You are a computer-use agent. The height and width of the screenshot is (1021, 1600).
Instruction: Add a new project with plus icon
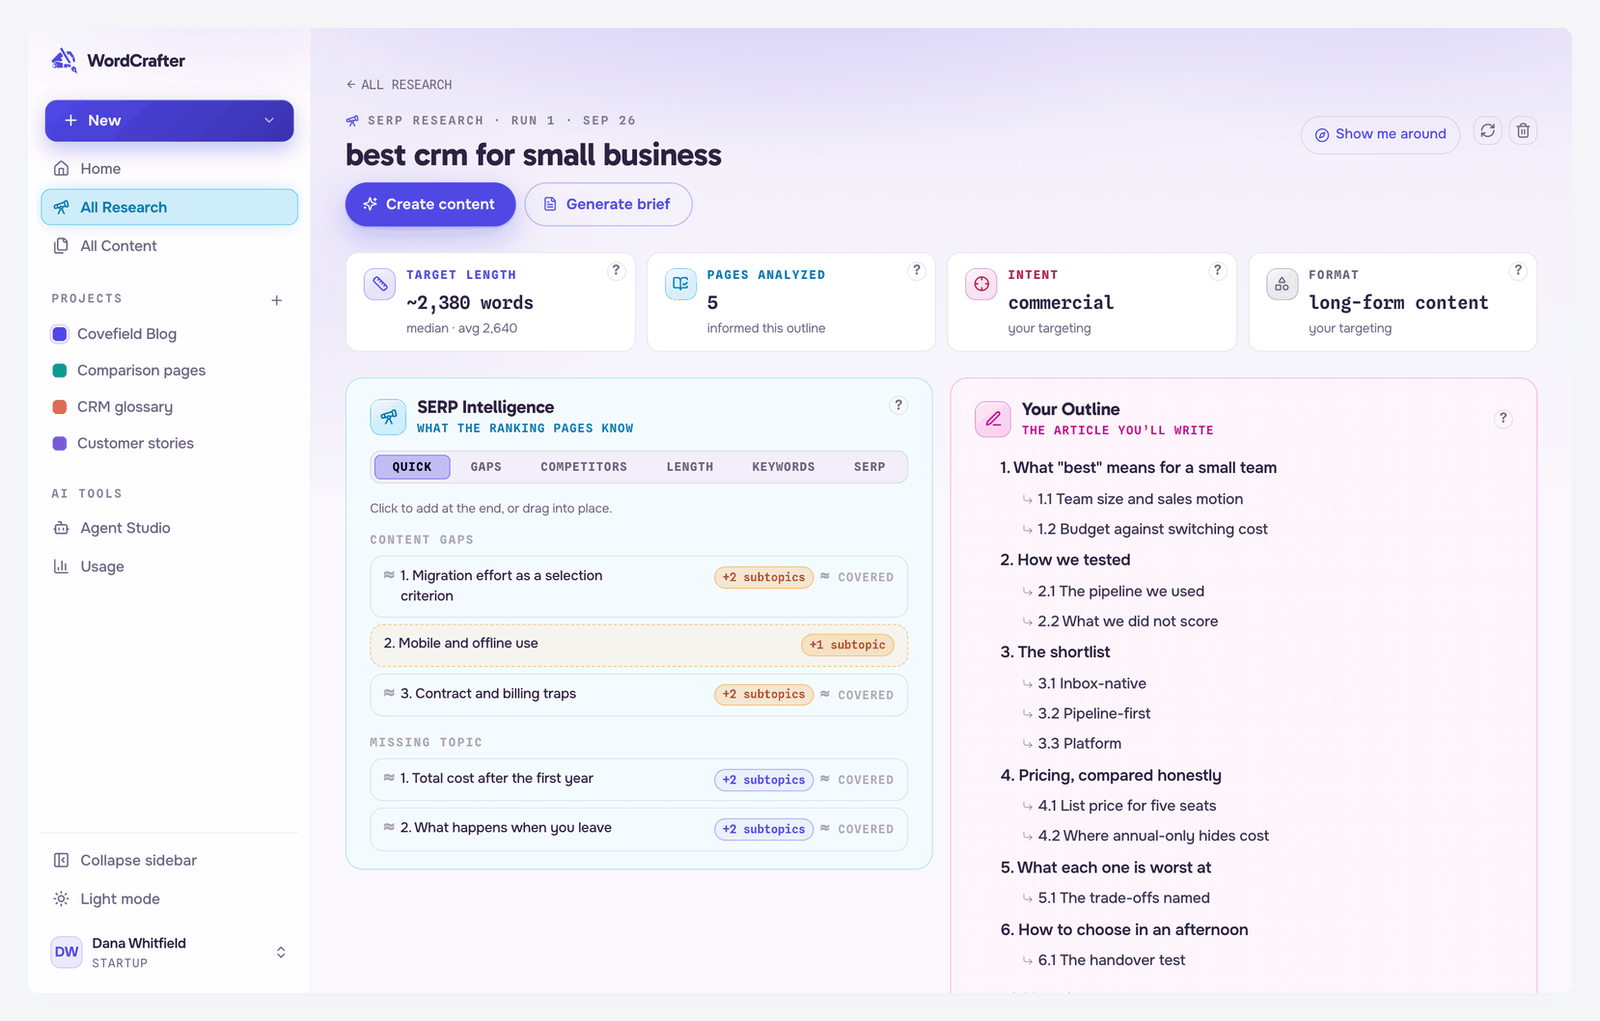[277, 300]
